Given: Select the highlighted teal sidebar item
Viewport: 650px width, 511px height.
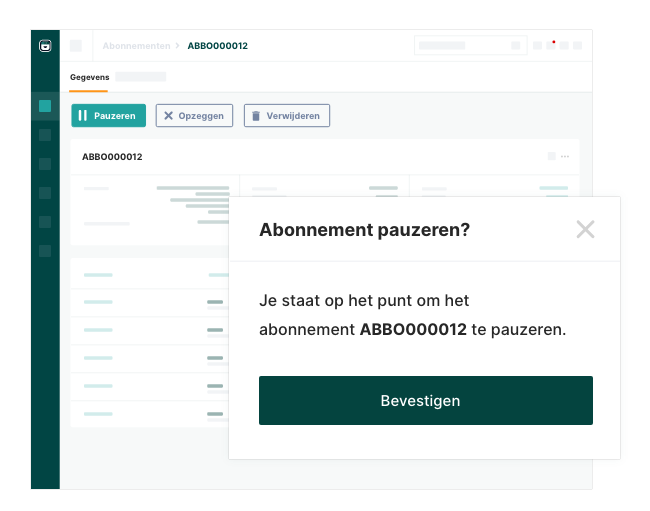Looking at the screenshot, I should 45,106.
